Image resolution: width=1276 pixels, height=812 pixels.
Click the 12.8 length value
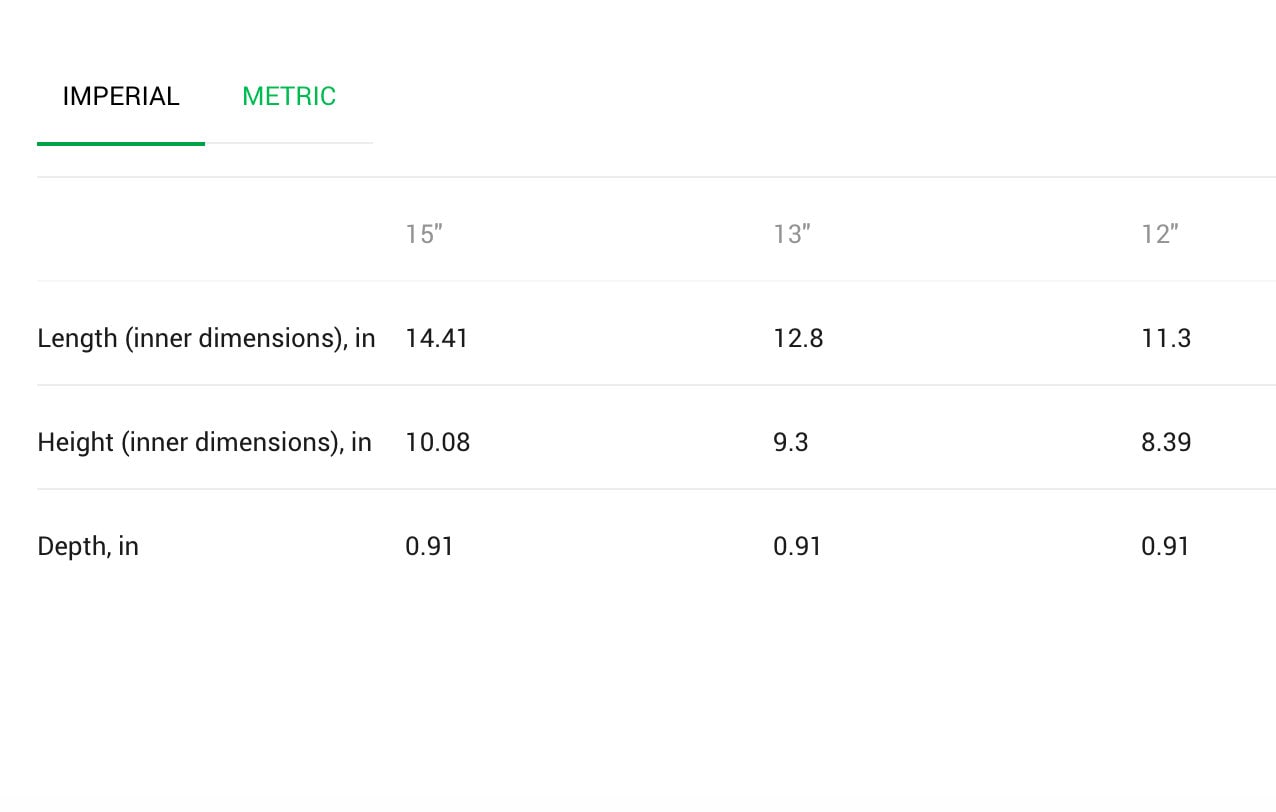click(x=798, y=338)
